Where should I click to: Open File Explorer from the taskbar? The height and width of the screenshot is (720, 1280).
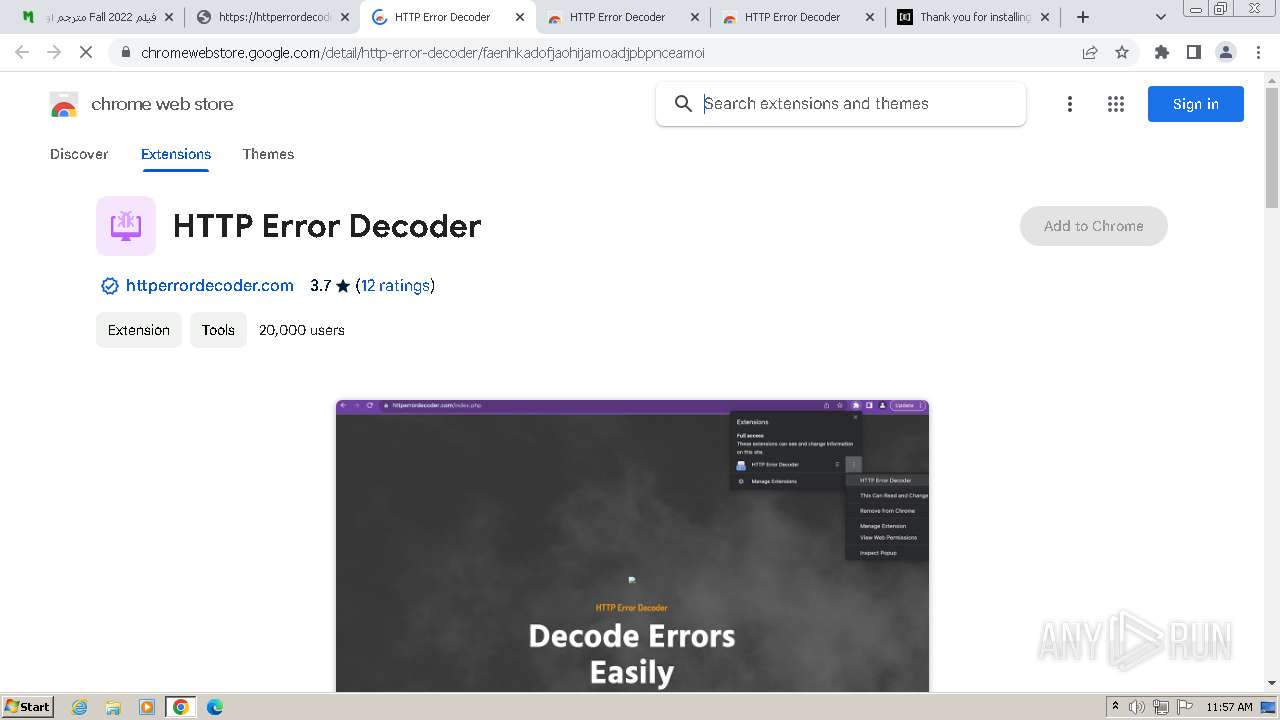pyautogui.click(x=113, y=707)
